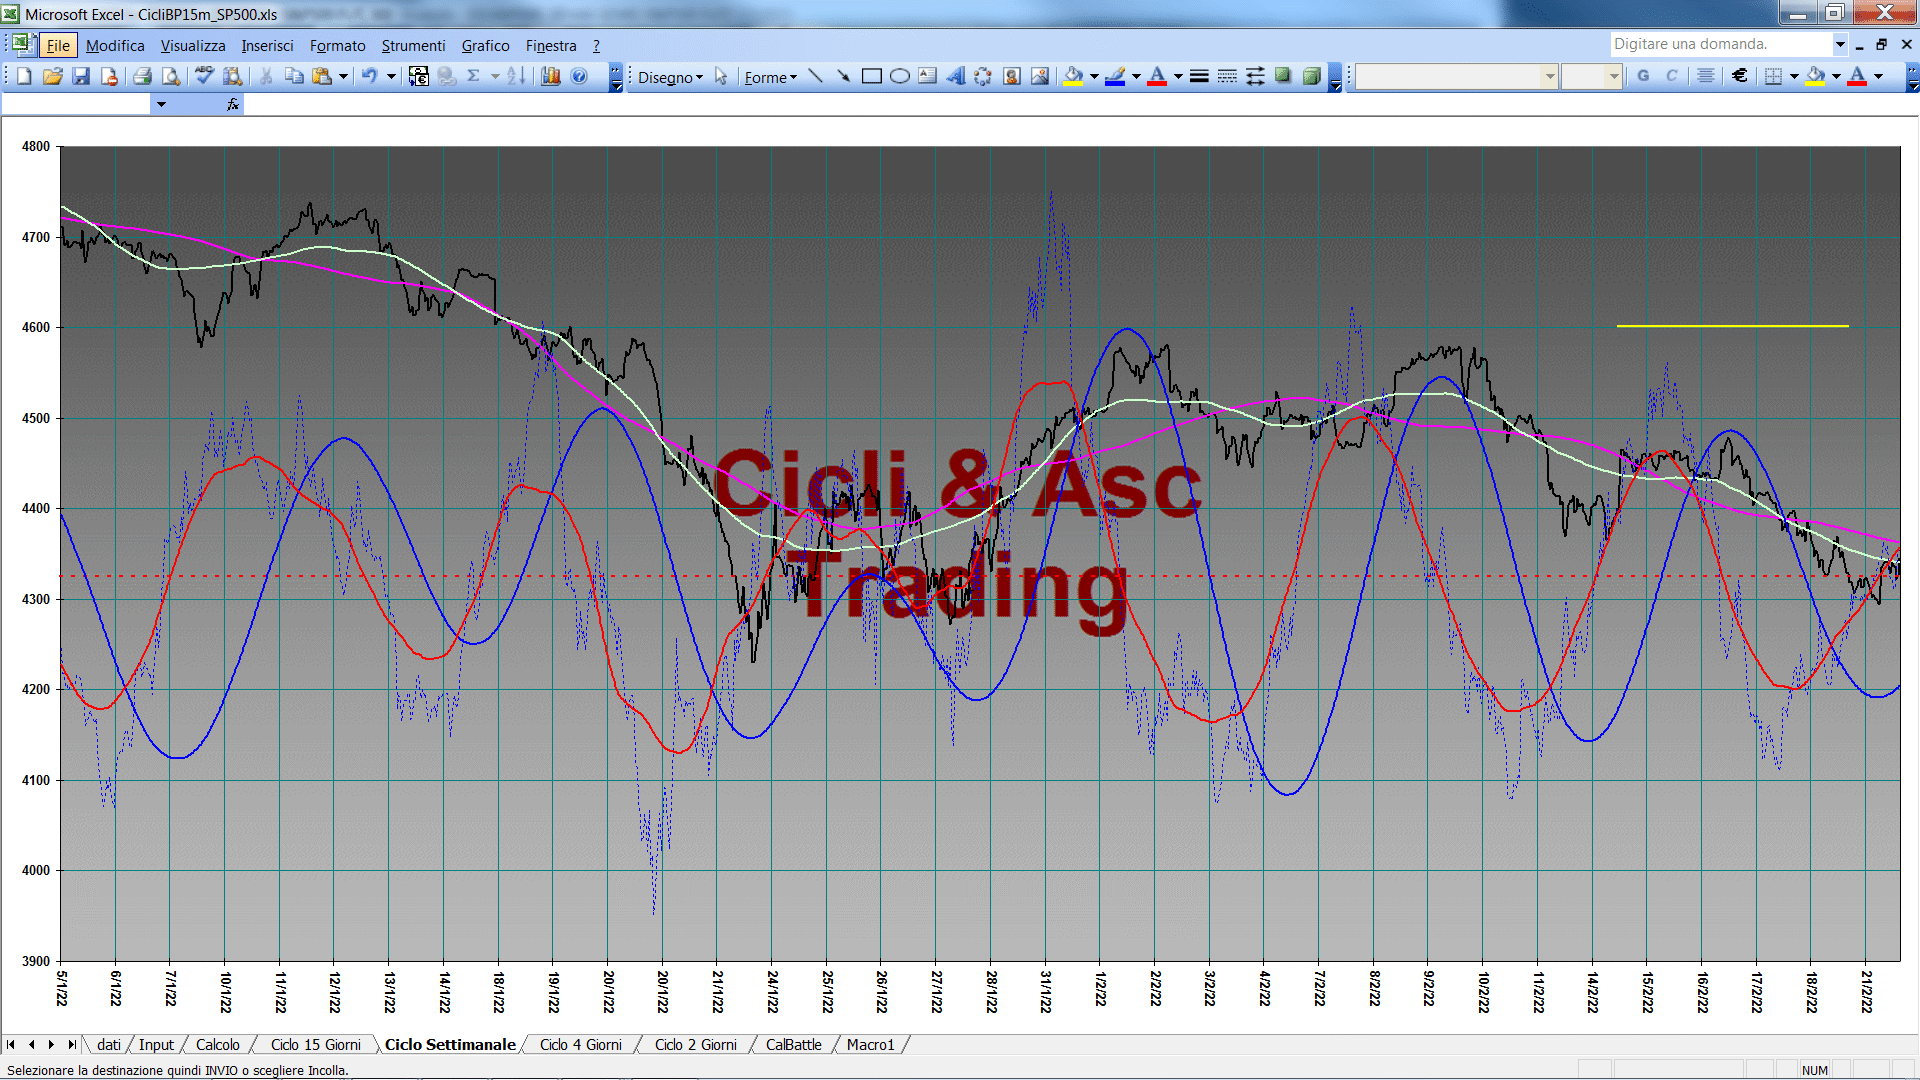1920x1080 pixels.
Task: Open Print Preview
Action: point(171,76)
